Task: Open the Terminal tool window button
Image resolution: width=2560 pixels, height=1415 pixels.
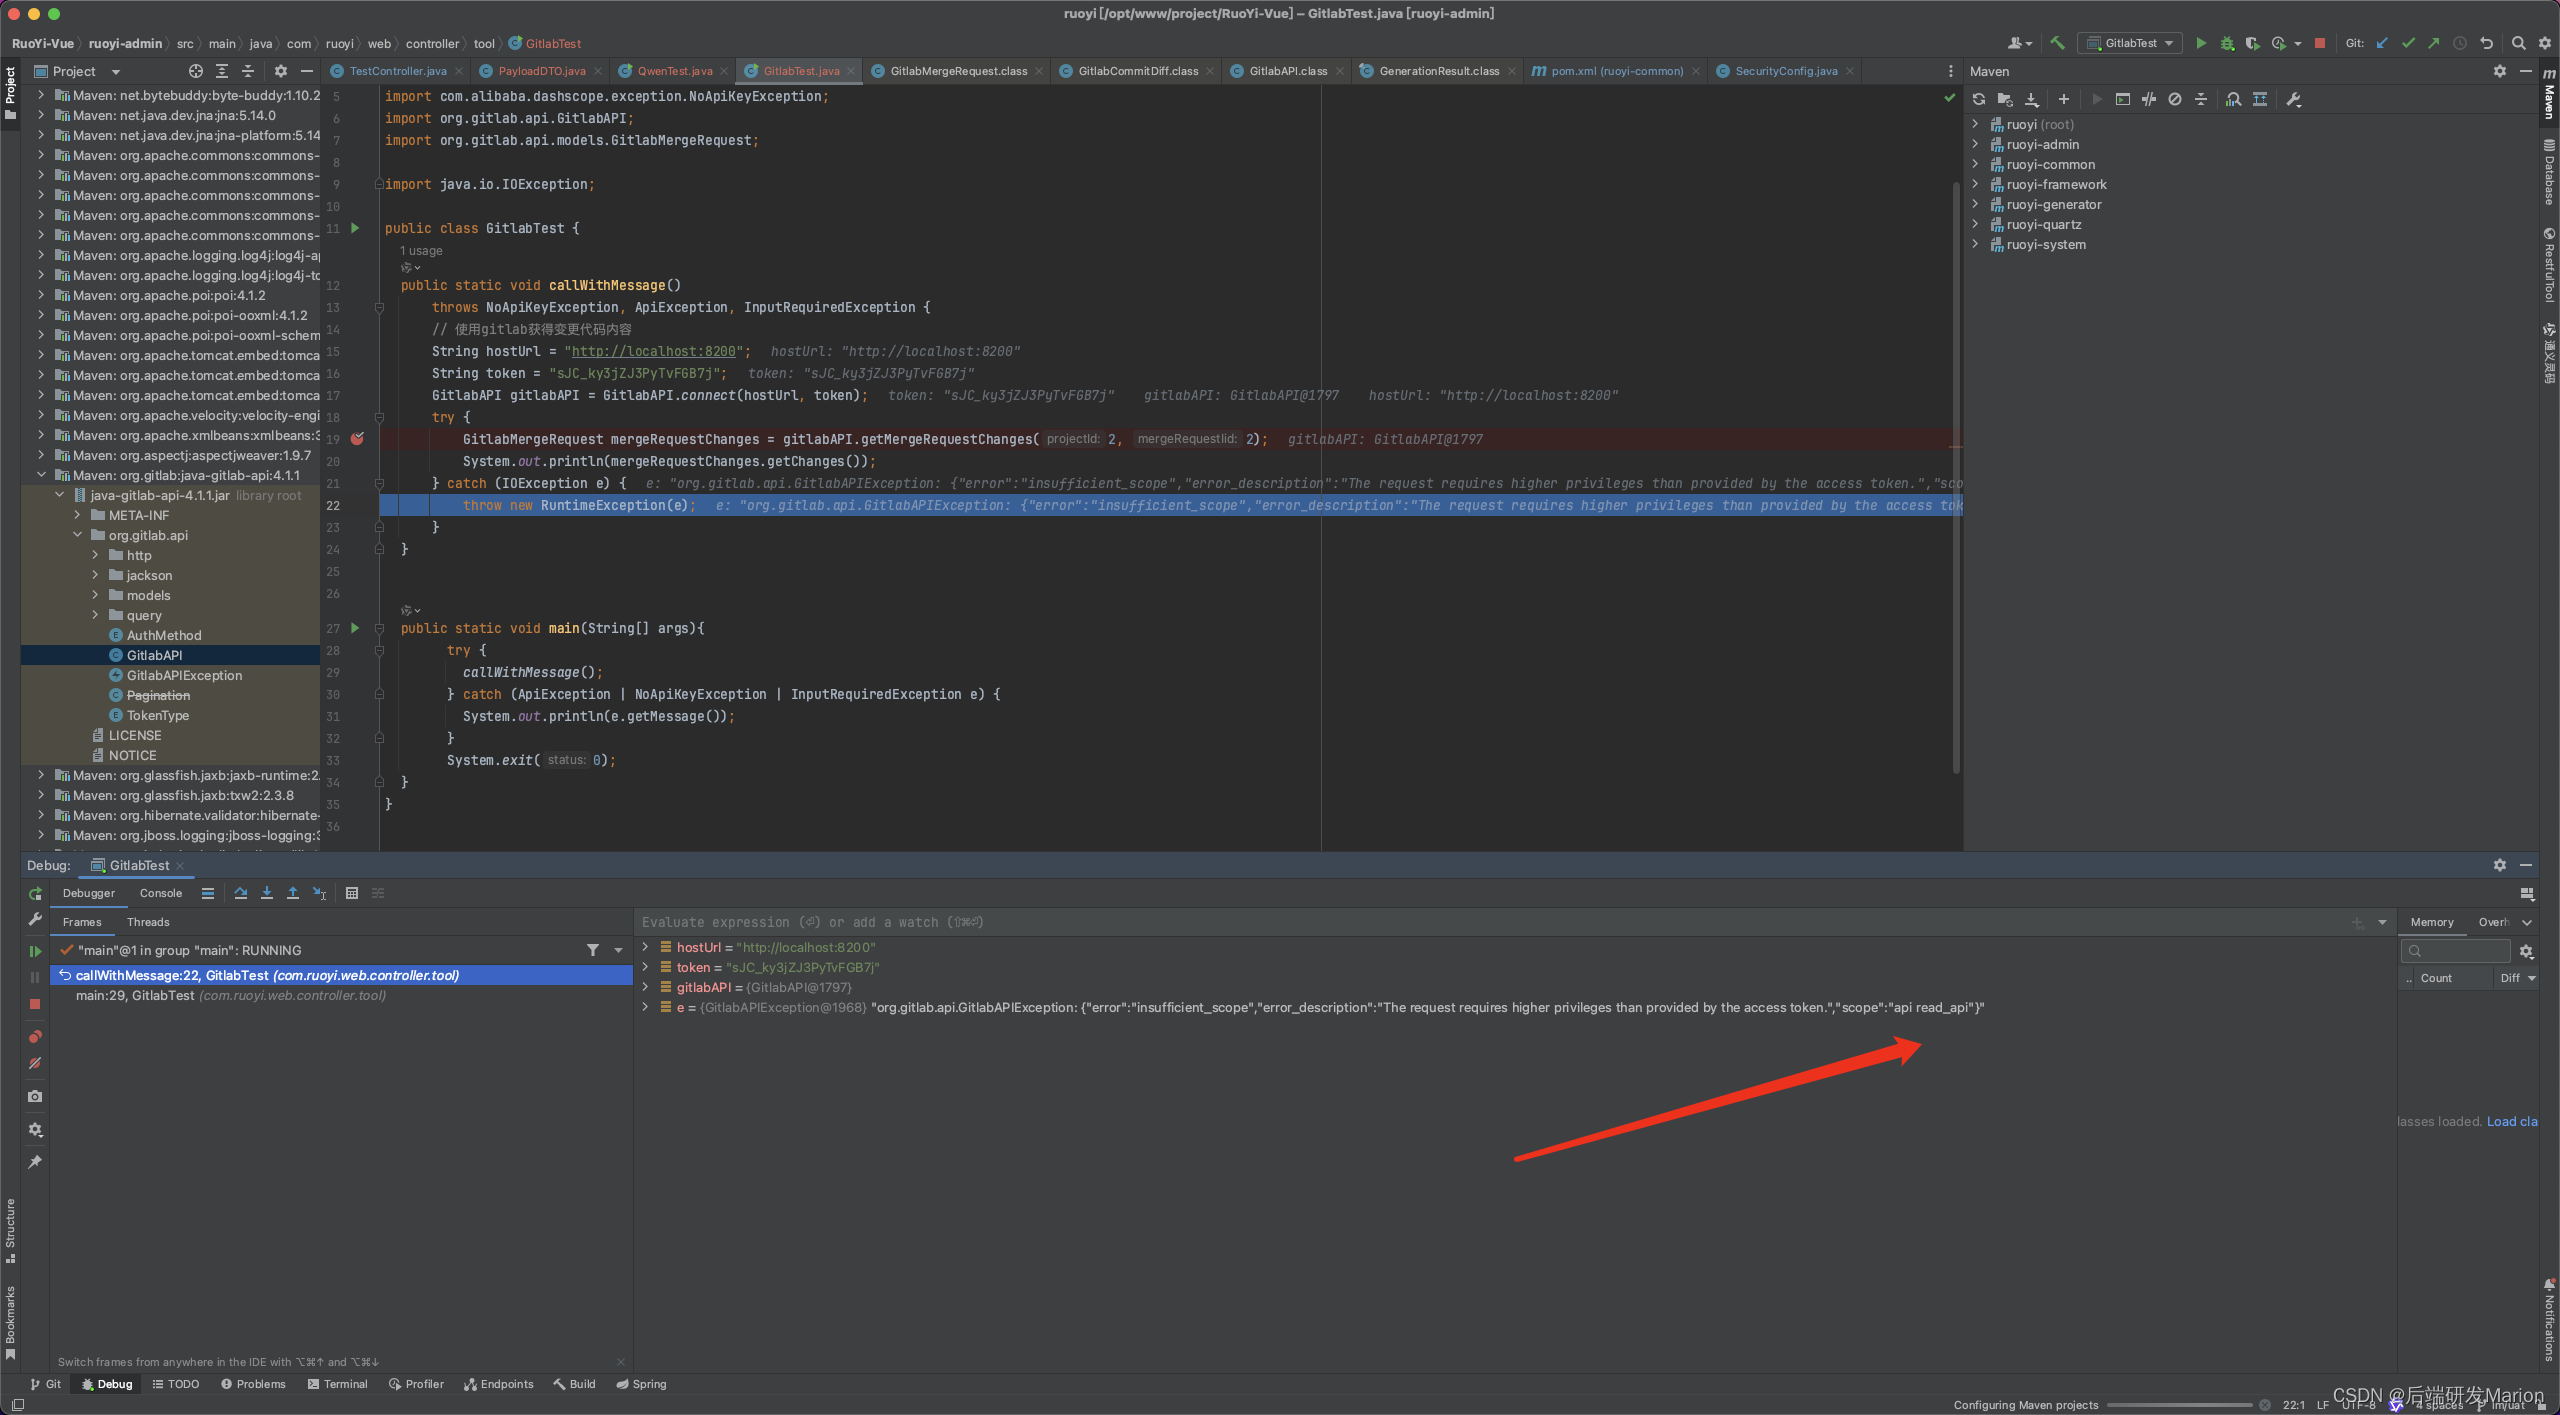Action: pyautogui.click(x=338, y=1384)
